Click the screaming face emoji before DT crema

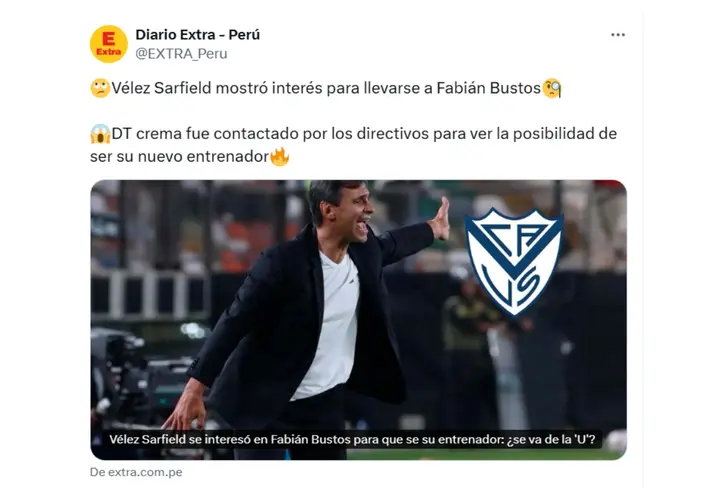pyautogui.click(x=100, y=134)
